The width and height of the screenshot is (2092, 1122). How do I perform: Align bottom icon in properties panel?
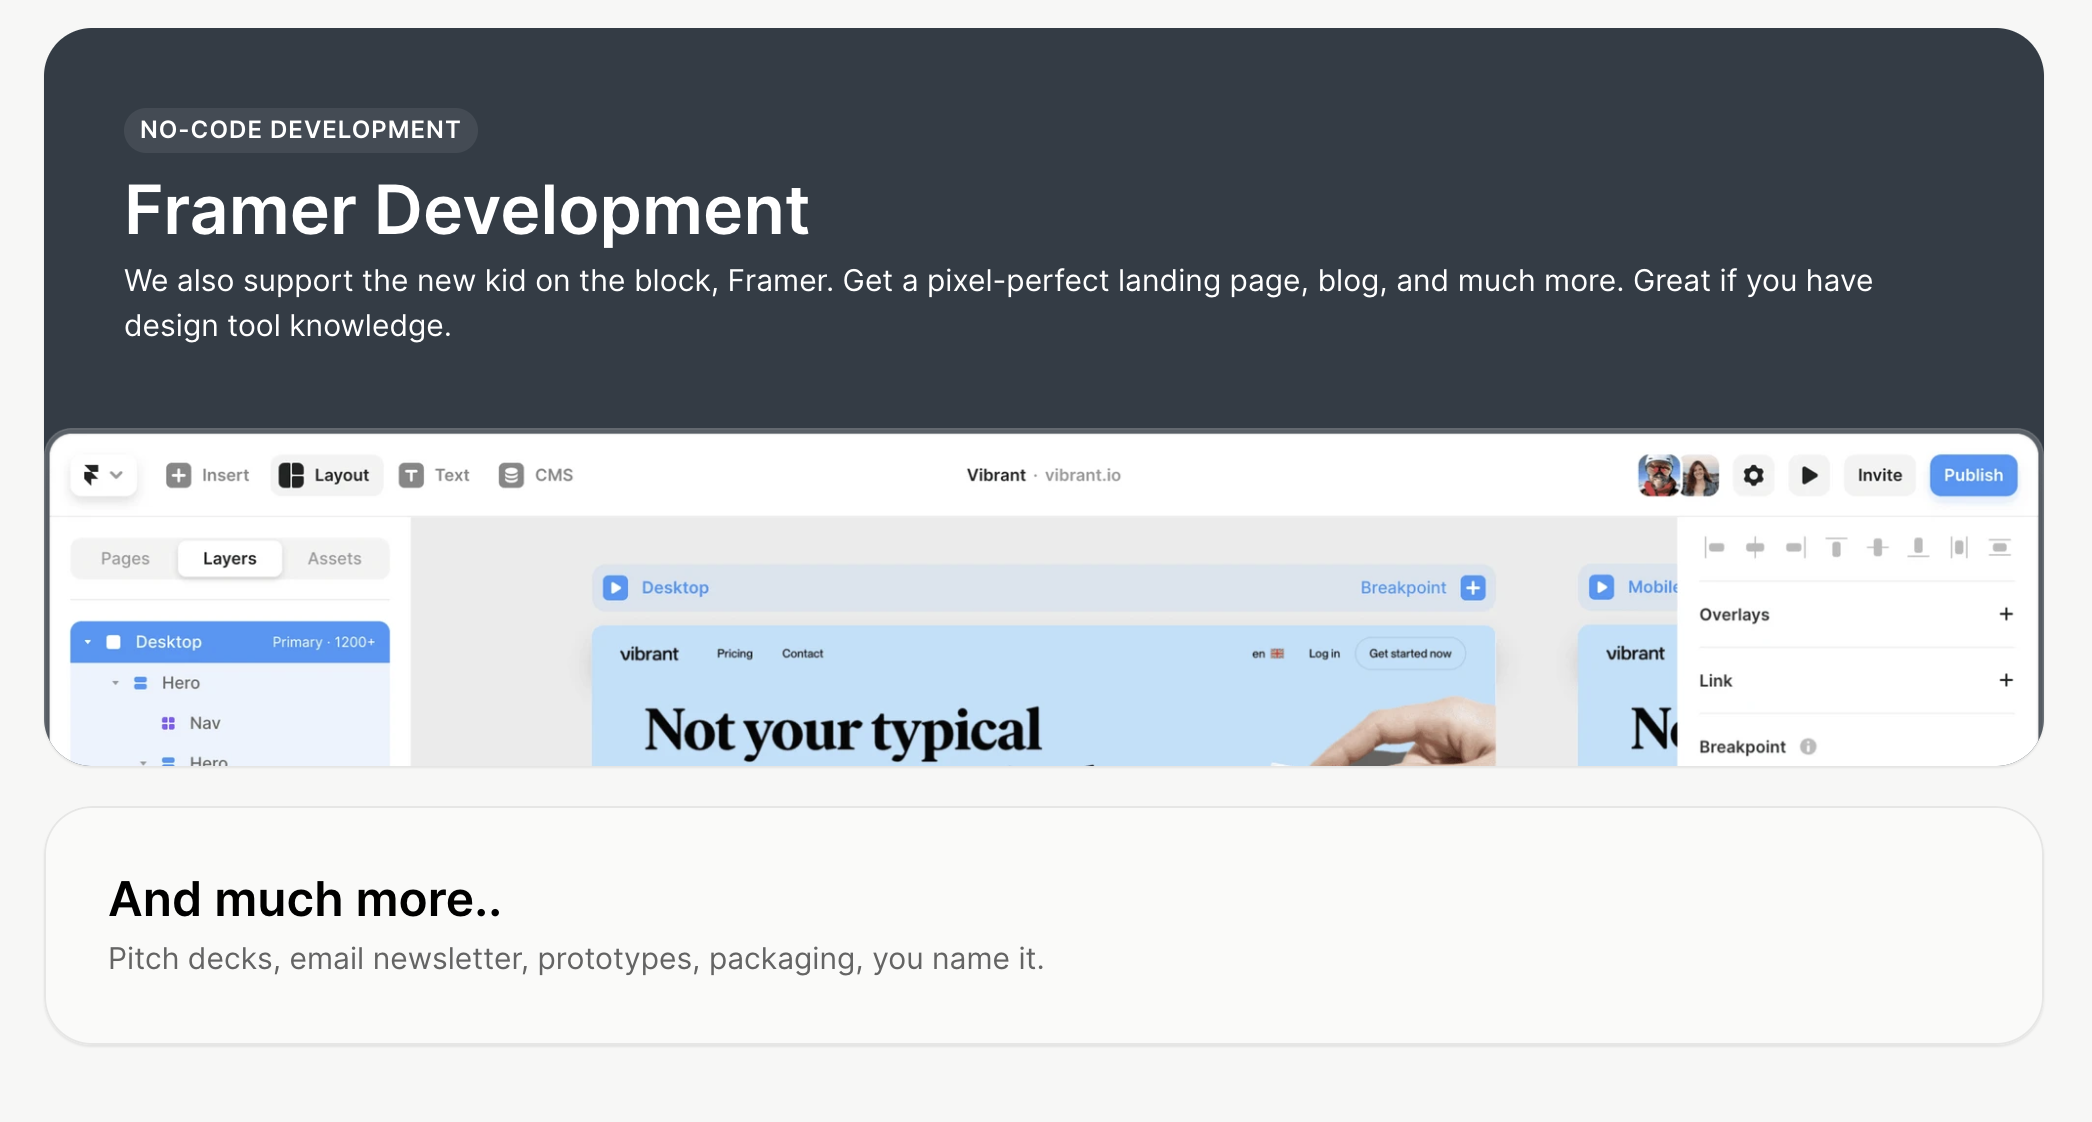(1918, 547)
